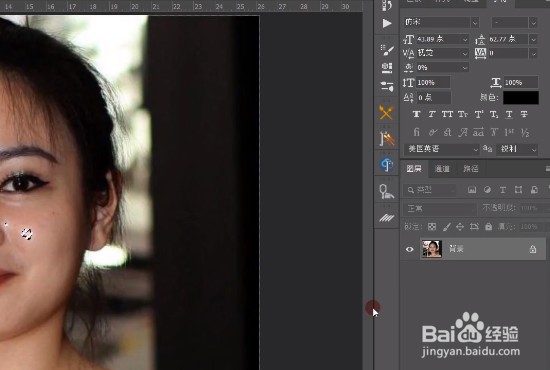Filter layers by shape layers icon

(518, 190)
